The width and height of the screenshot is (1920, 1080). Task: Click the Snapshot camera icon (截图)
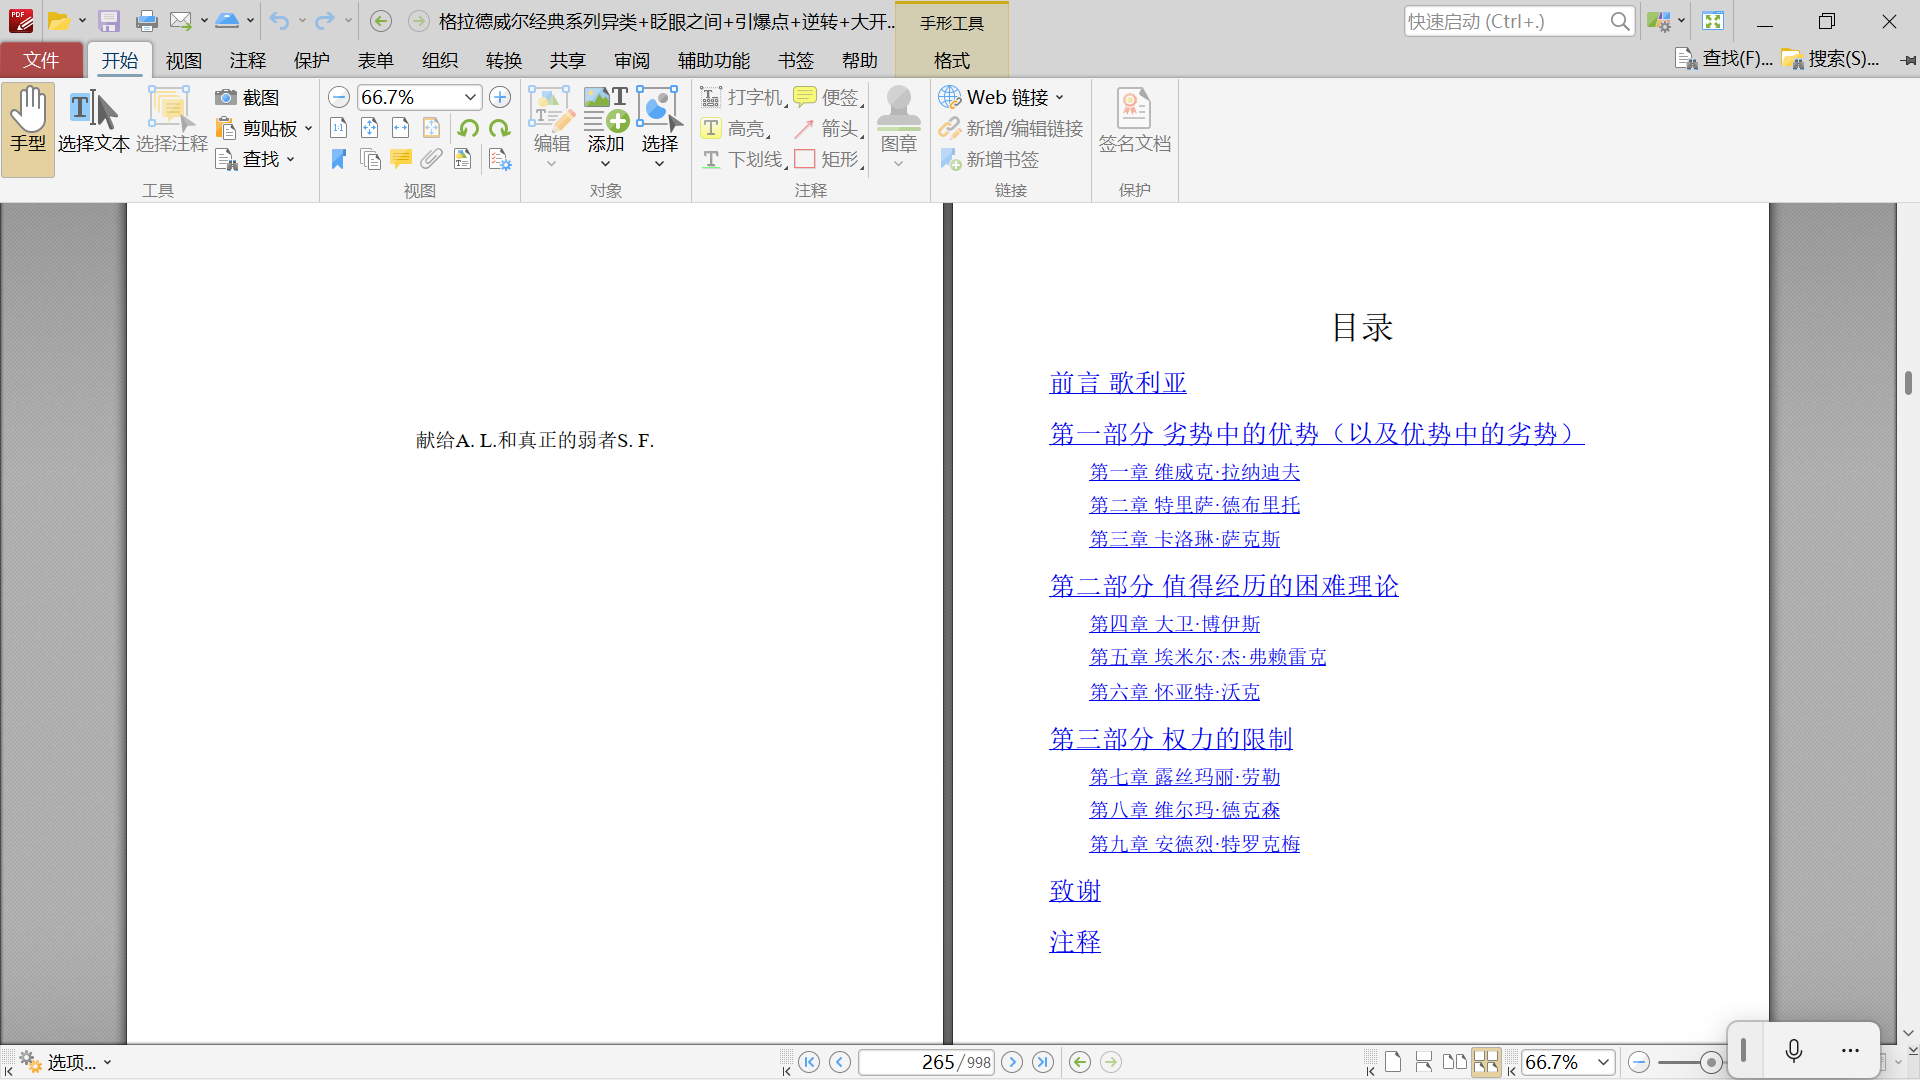[226, 97]
